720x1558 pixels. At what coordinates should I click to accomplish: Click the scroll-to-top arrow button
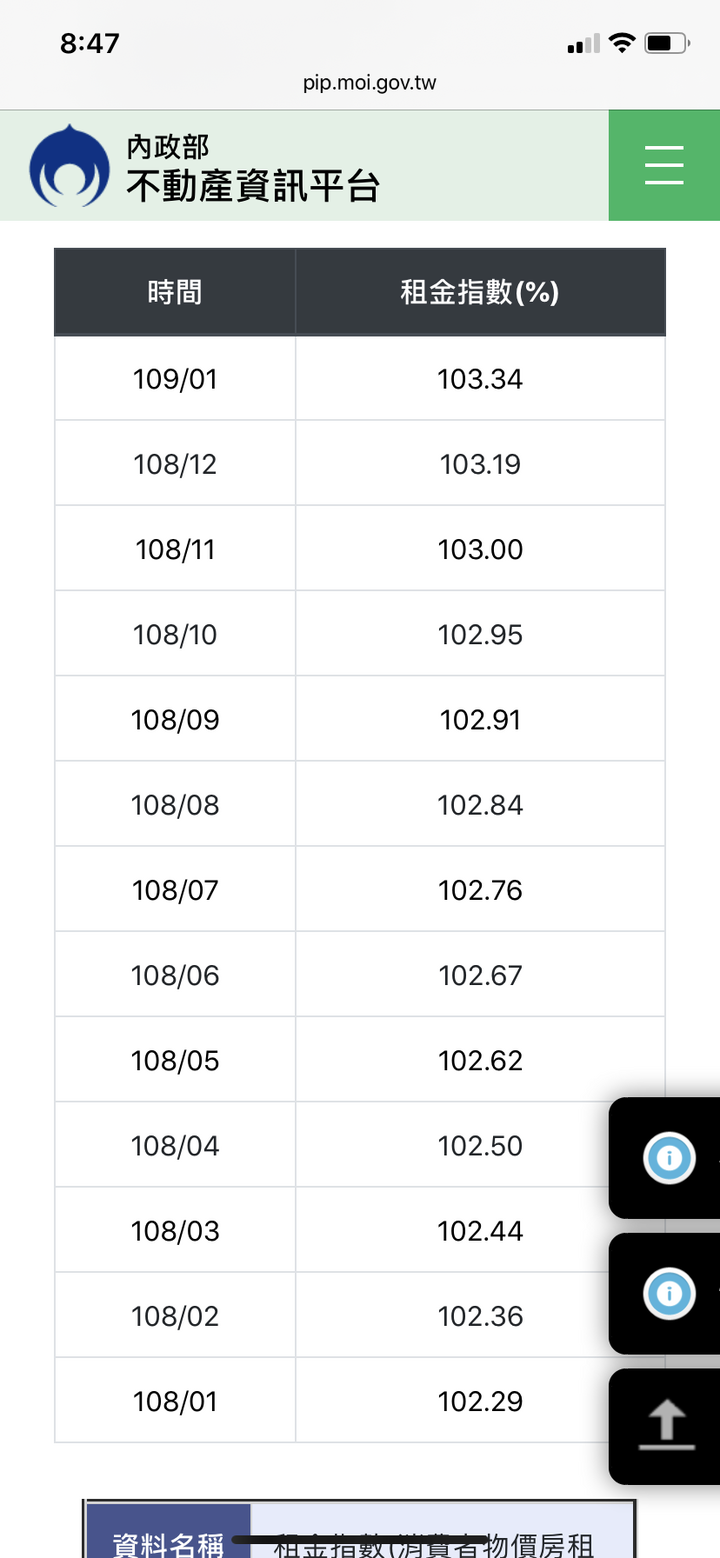665,1426
